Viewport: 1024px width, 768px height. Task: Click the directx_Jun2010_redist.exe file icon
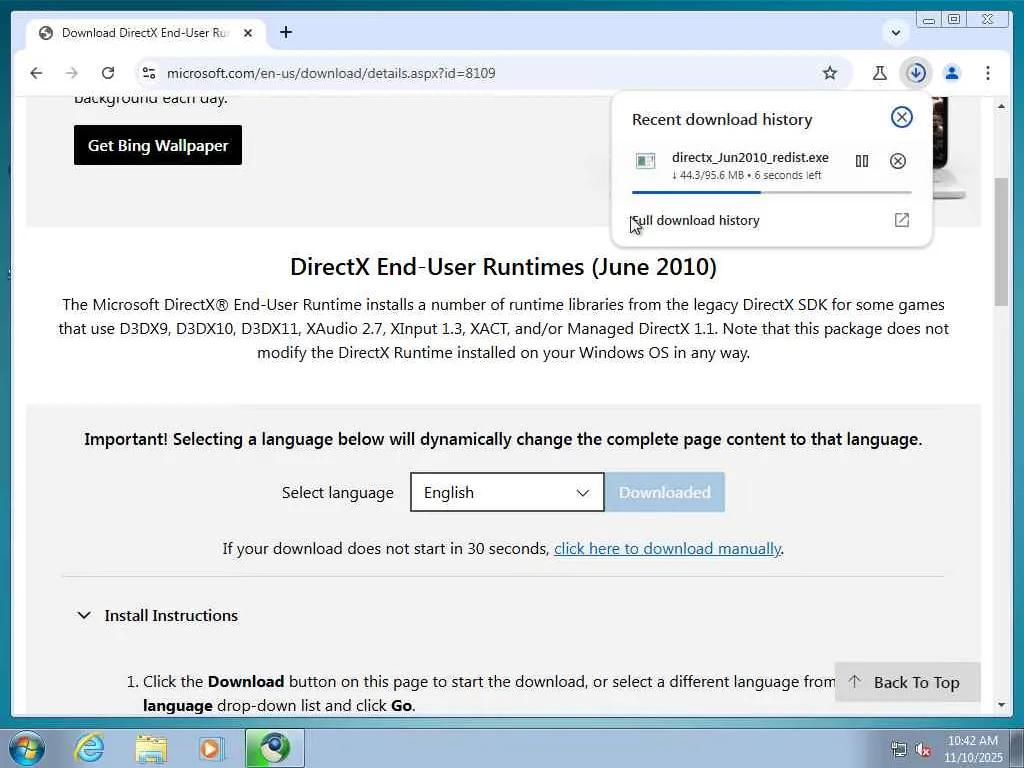pos(645,161)
